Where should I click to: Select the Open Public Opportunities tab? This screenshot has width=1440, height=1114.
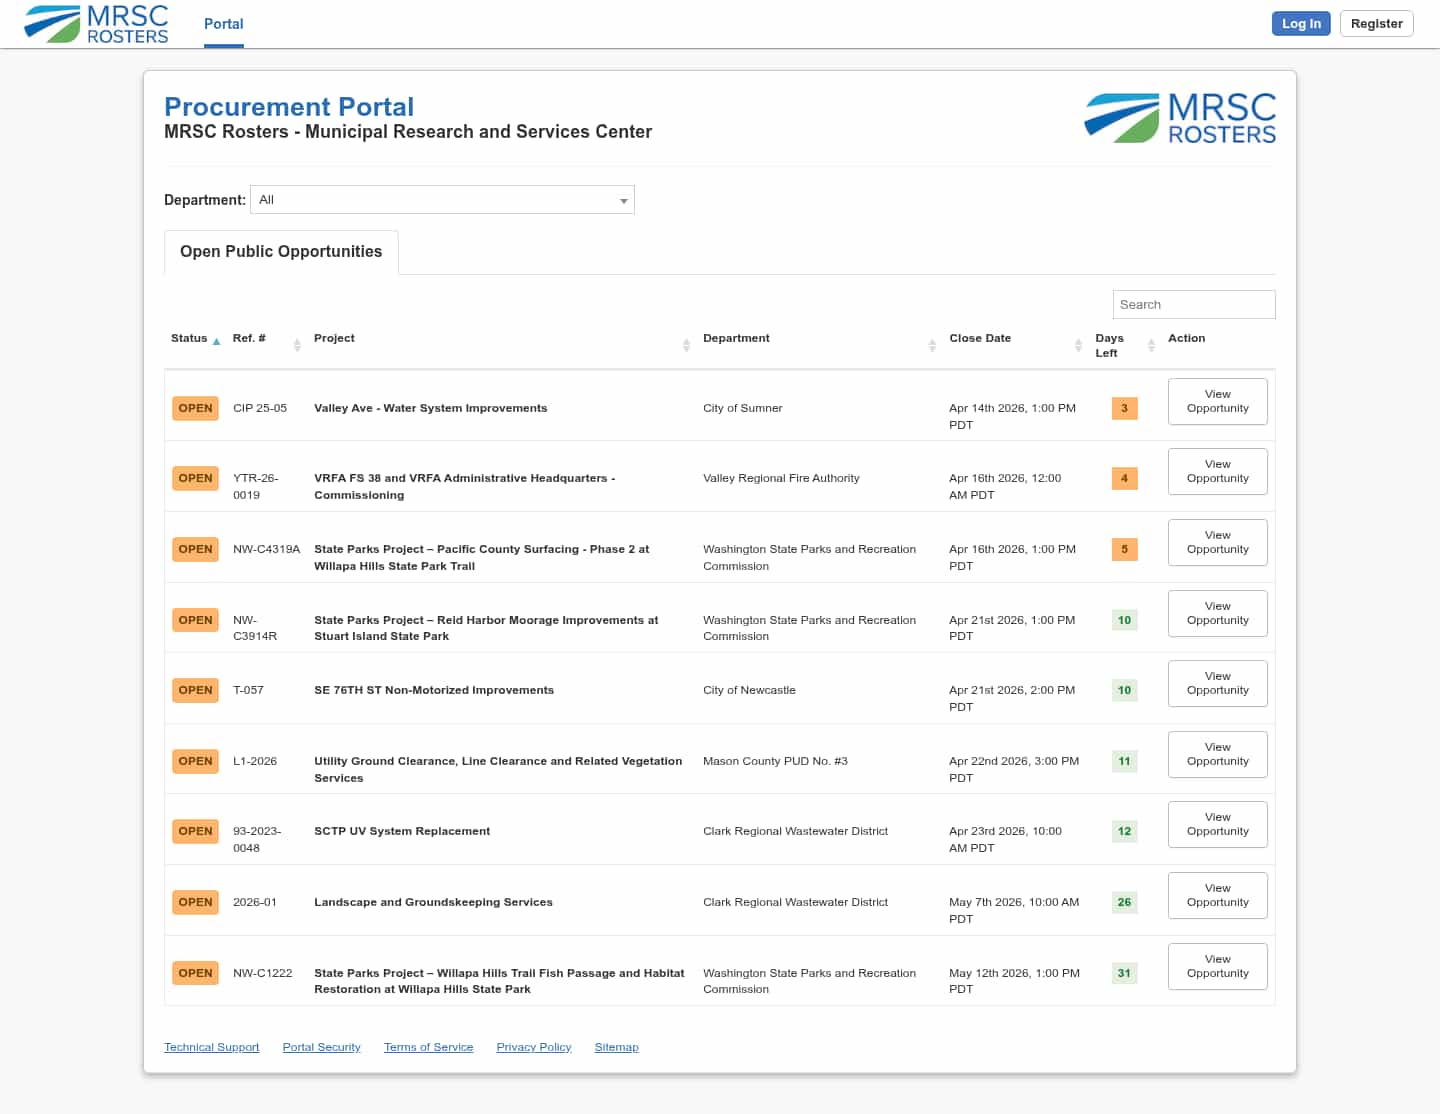281,252
